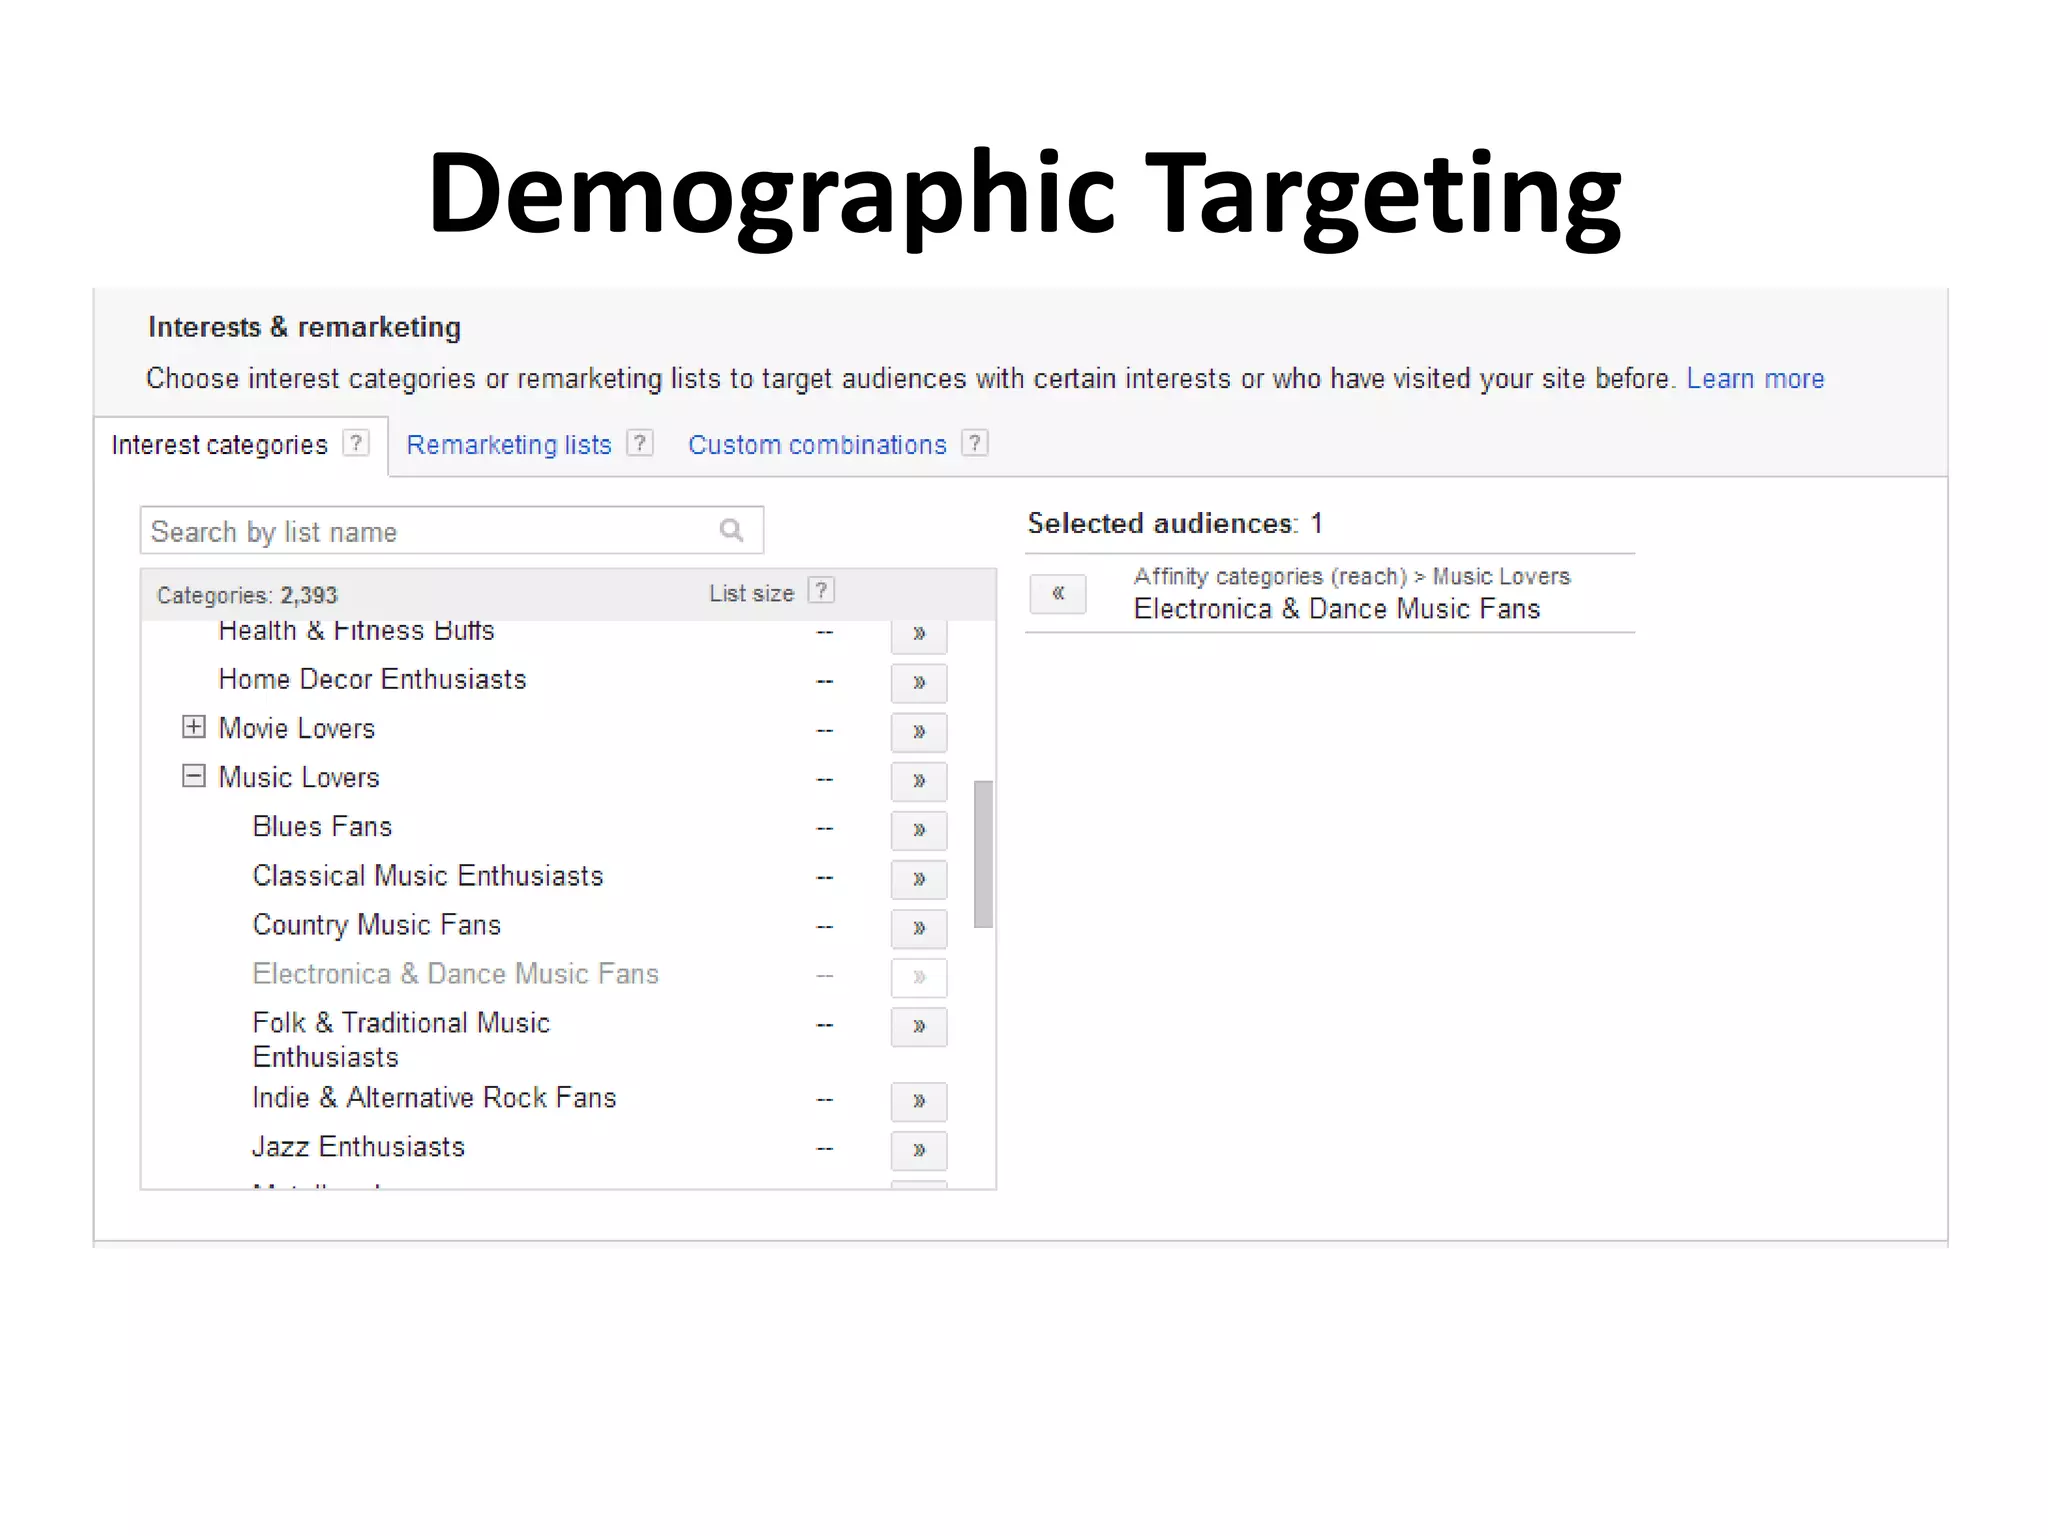Select the Music Lovers label
The image size is (2048, 1536).
tap(299, 778)
